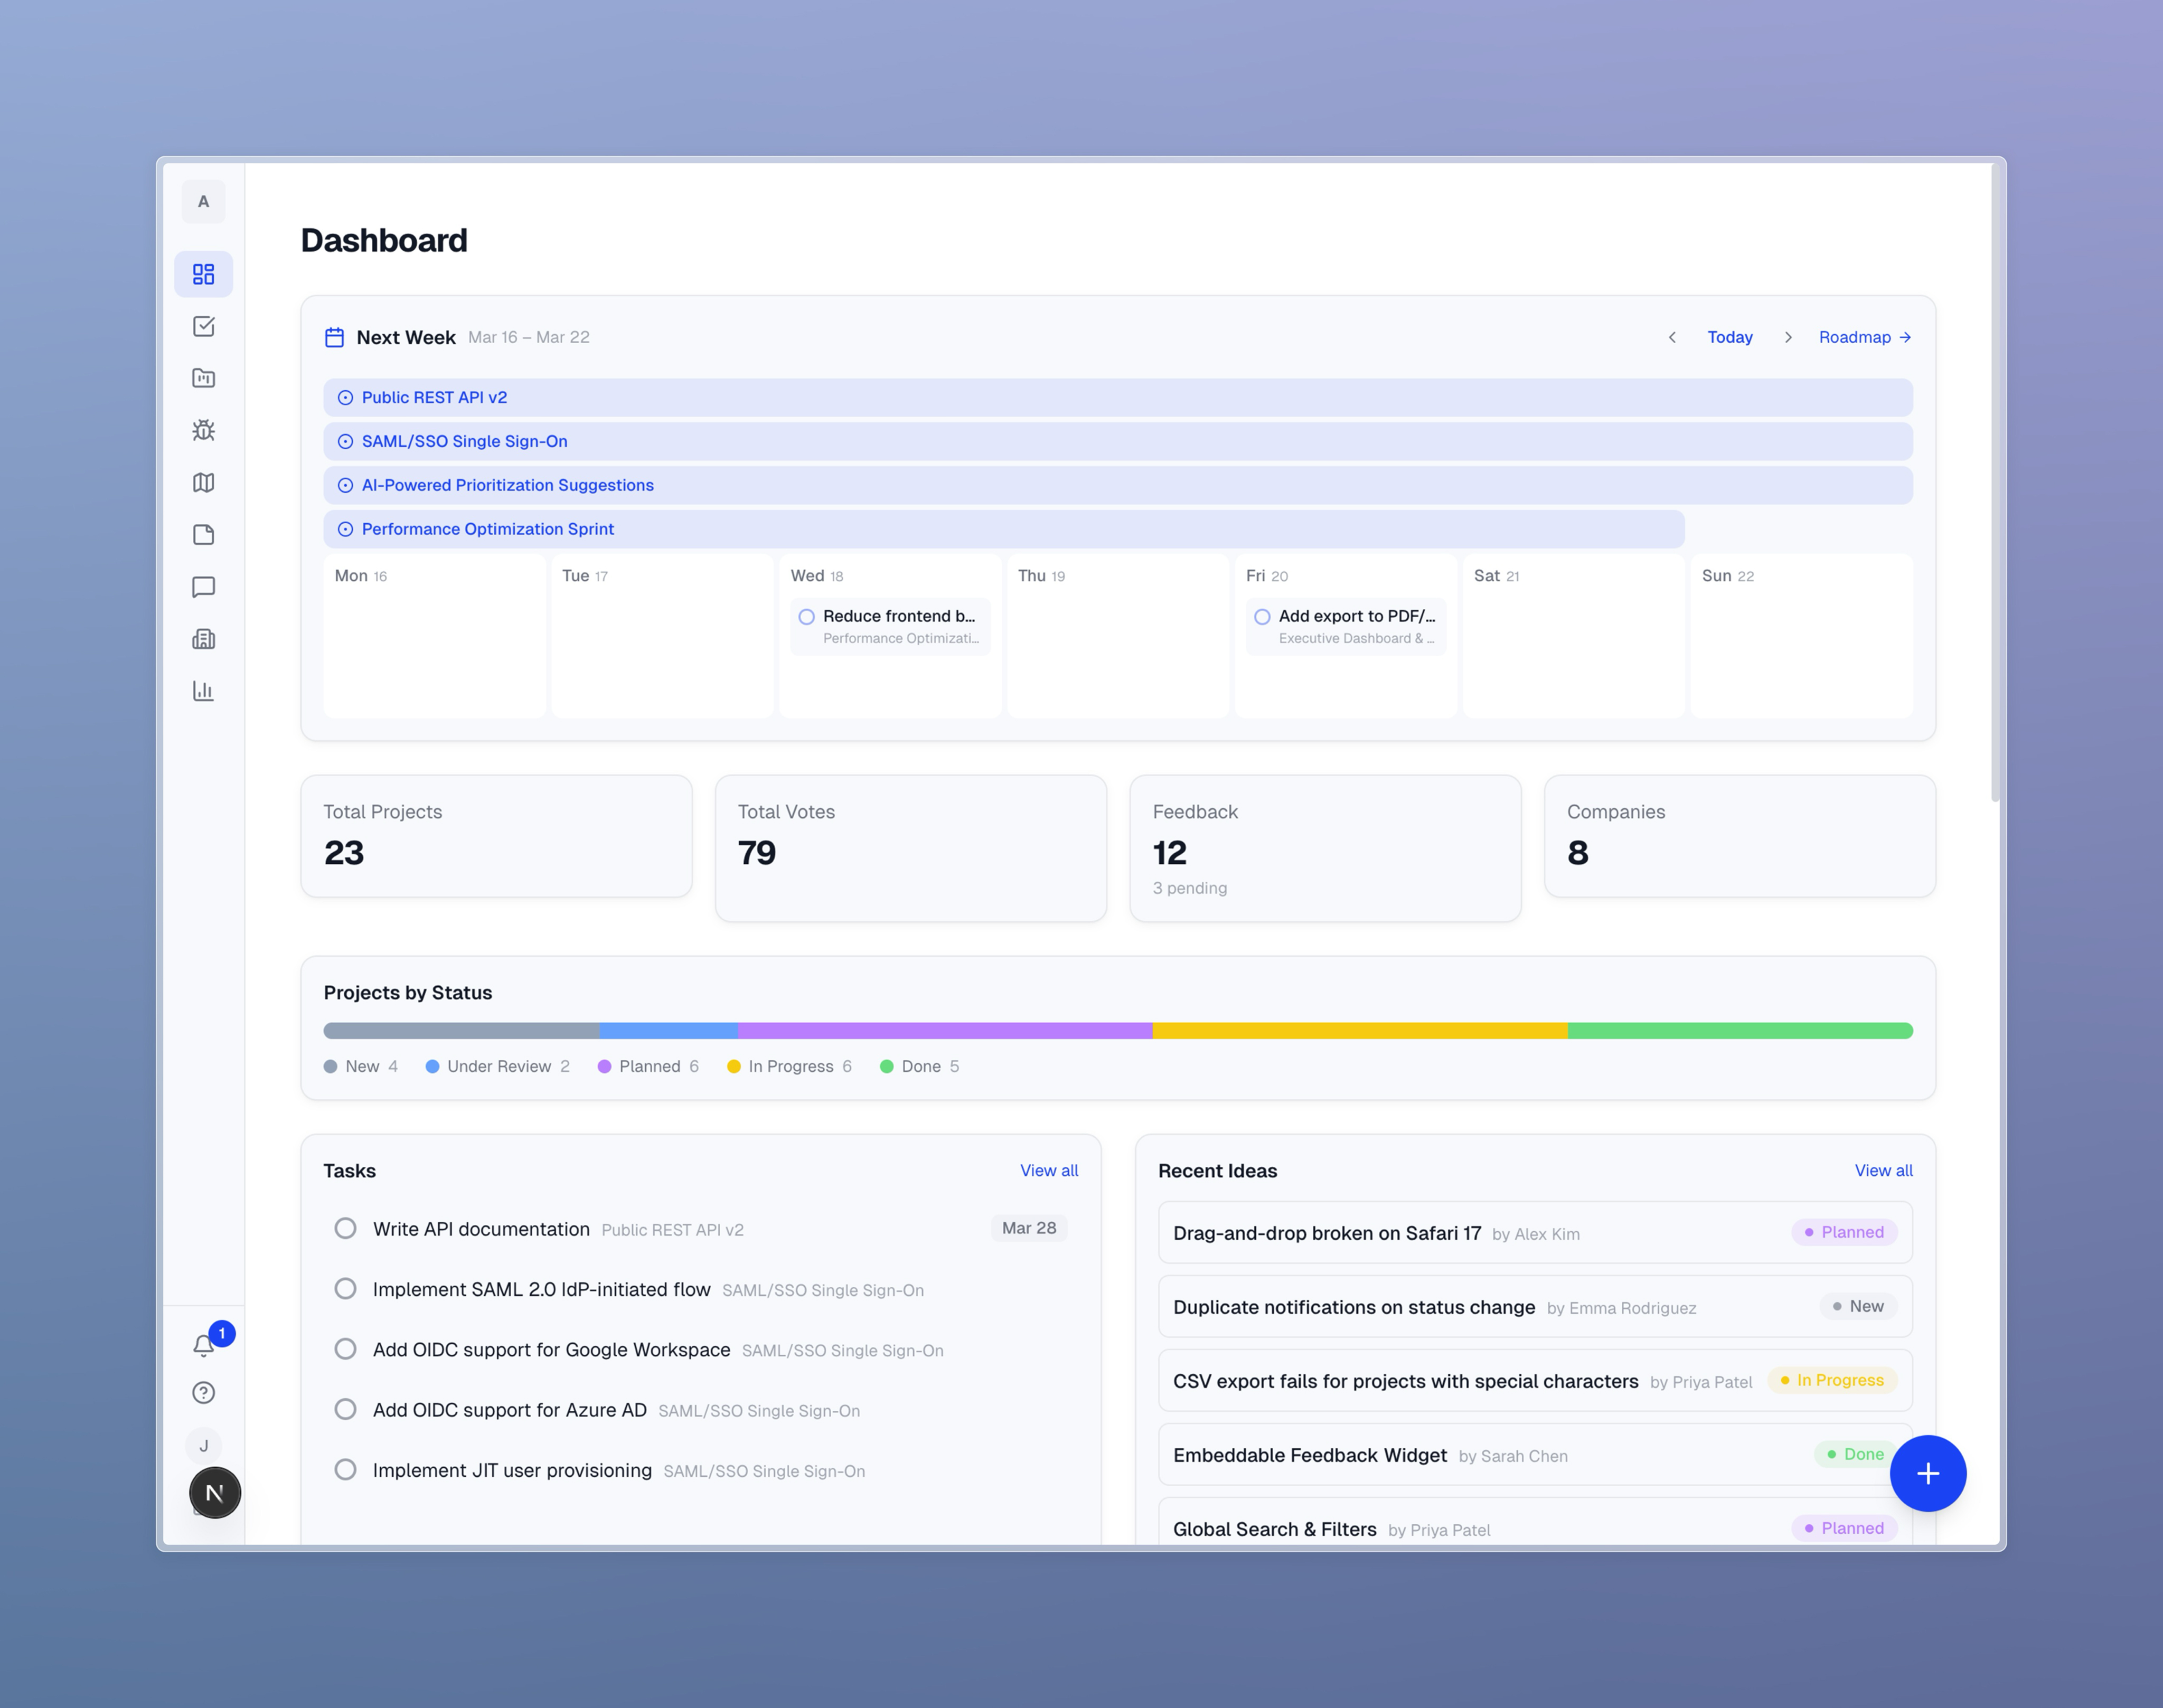Select the Dashboard grid icon in sidebar
This screenshot has height=1708, width=2163.
point(203,274)
